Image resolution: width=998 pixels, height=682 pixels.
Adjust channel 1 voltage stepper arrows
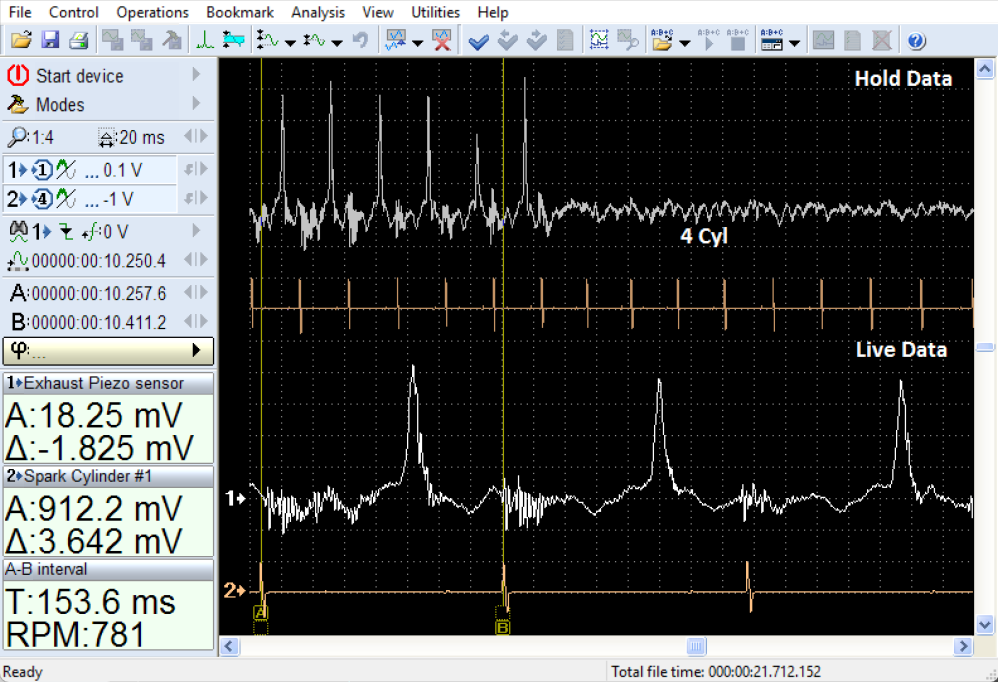(x=196, y=169)
